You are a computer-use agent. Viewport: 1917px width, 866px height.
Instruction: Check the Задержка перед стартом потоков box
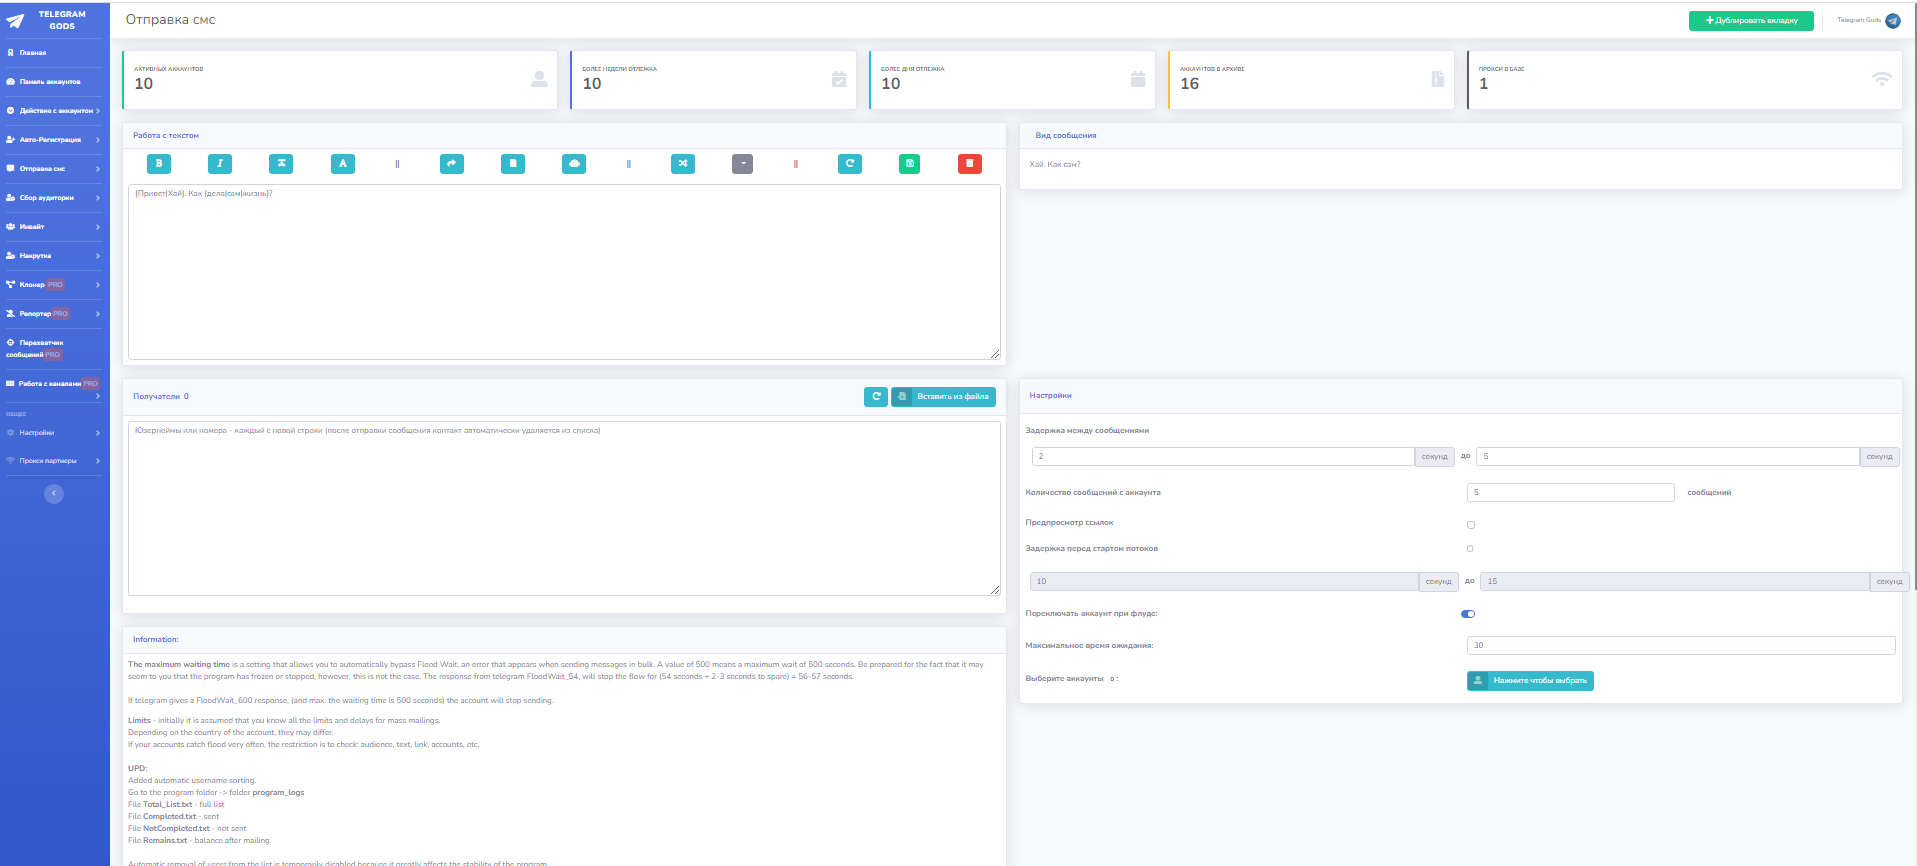(1470, 549)
